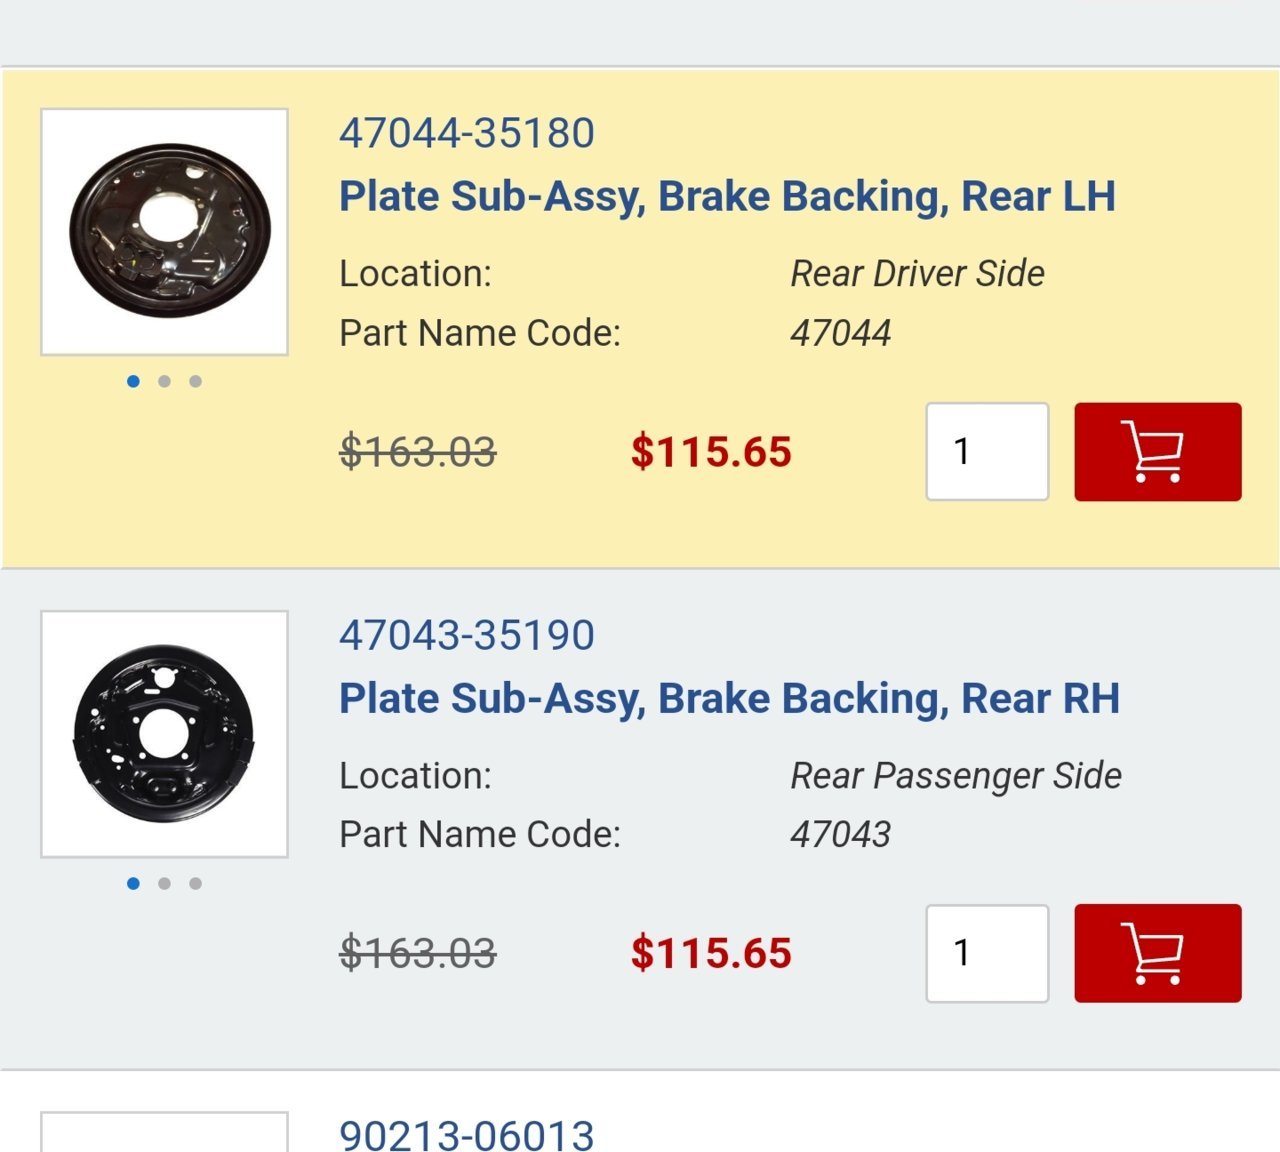Open part number 47043-35190 link
The width and height of the screenshot is (1280, 1152).
click(x=467, y=635)
